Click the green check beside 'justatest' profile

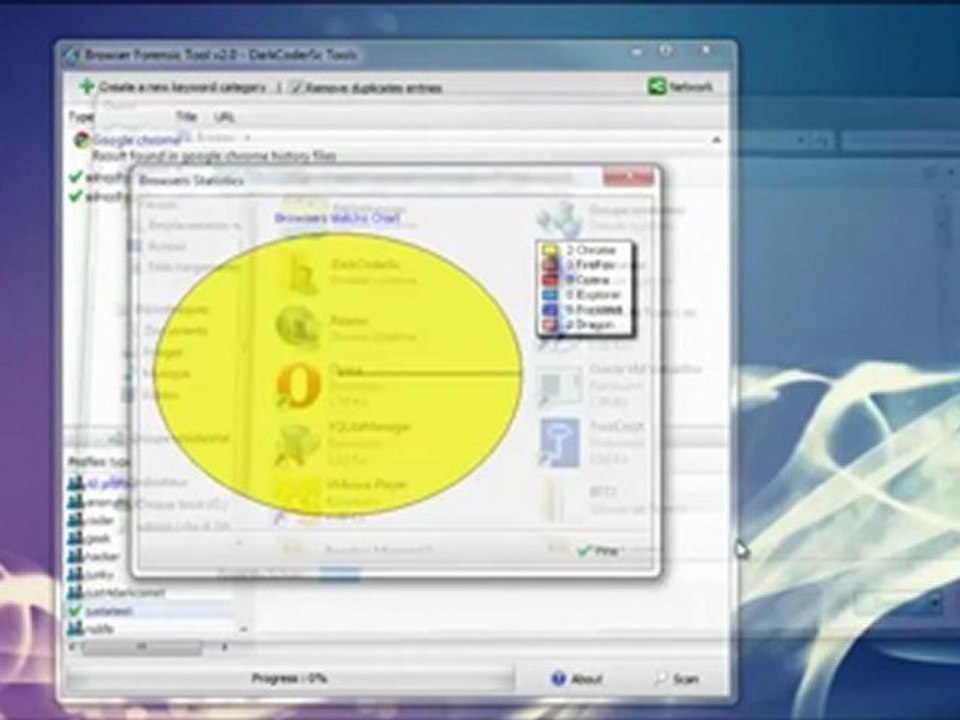(75, 610)
